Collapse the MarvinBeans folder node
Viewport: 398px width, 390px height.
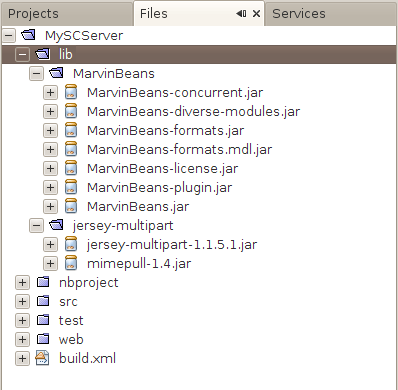[36, 73]
